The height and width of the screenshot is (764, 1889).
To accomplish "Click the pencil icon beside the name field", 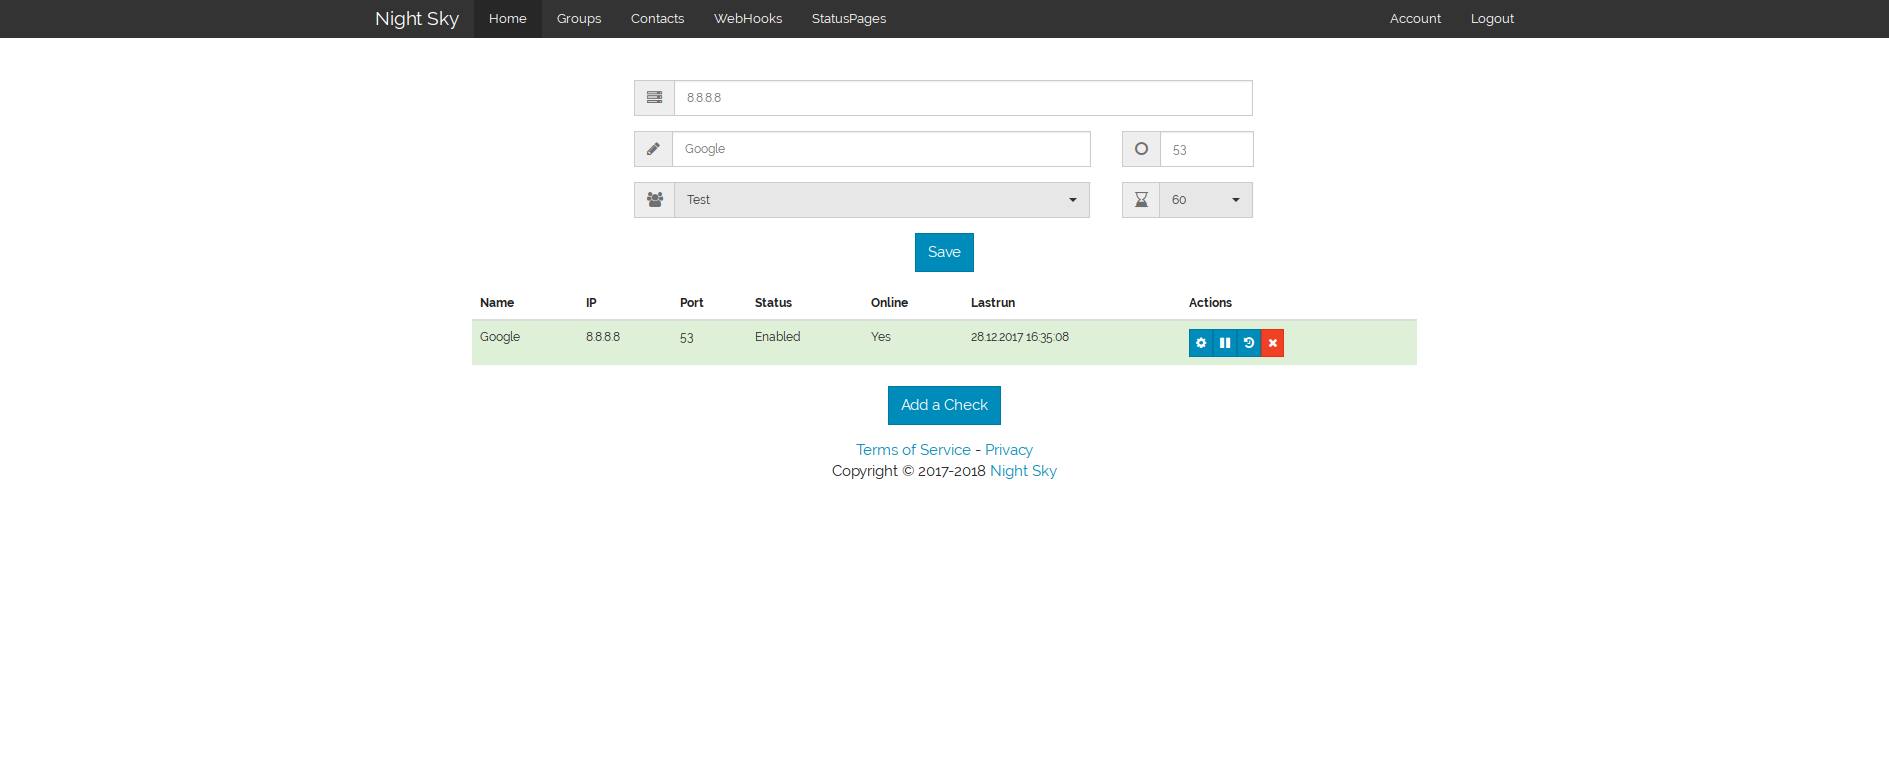I will pyautogui.click(x=653, y=149).
